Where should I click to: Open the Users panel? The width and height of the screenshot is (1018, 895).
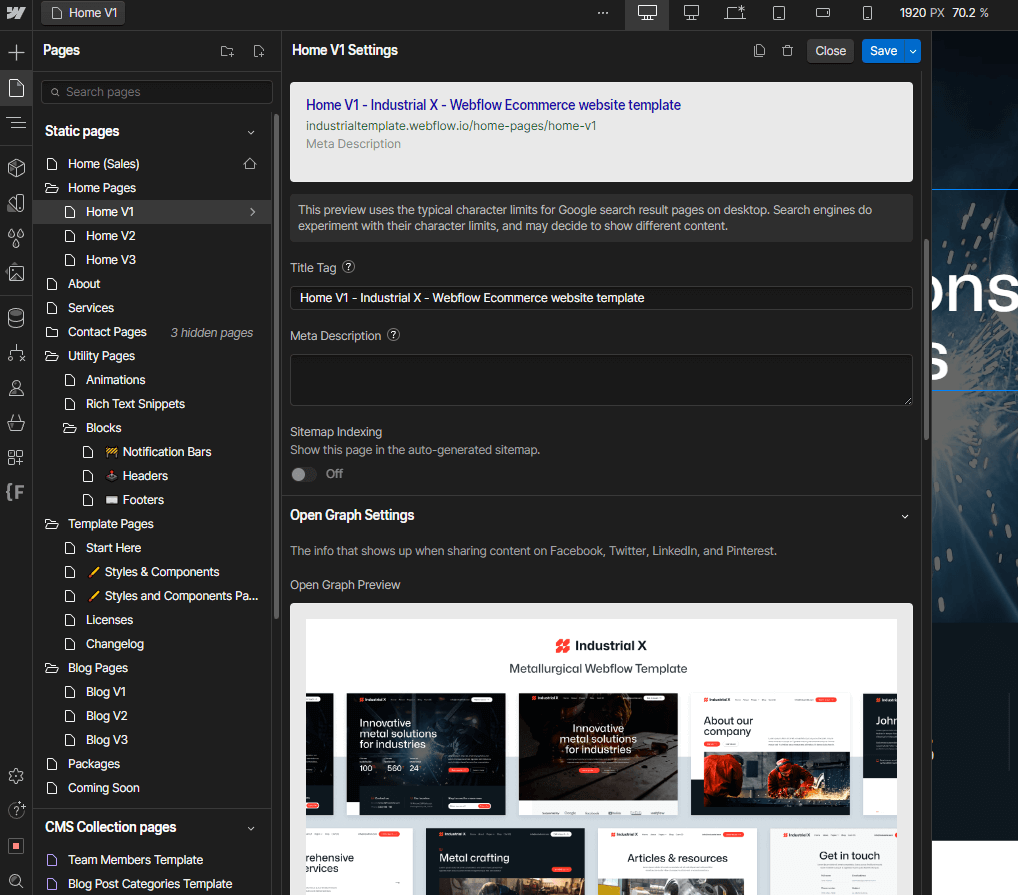tap(16, 387)
